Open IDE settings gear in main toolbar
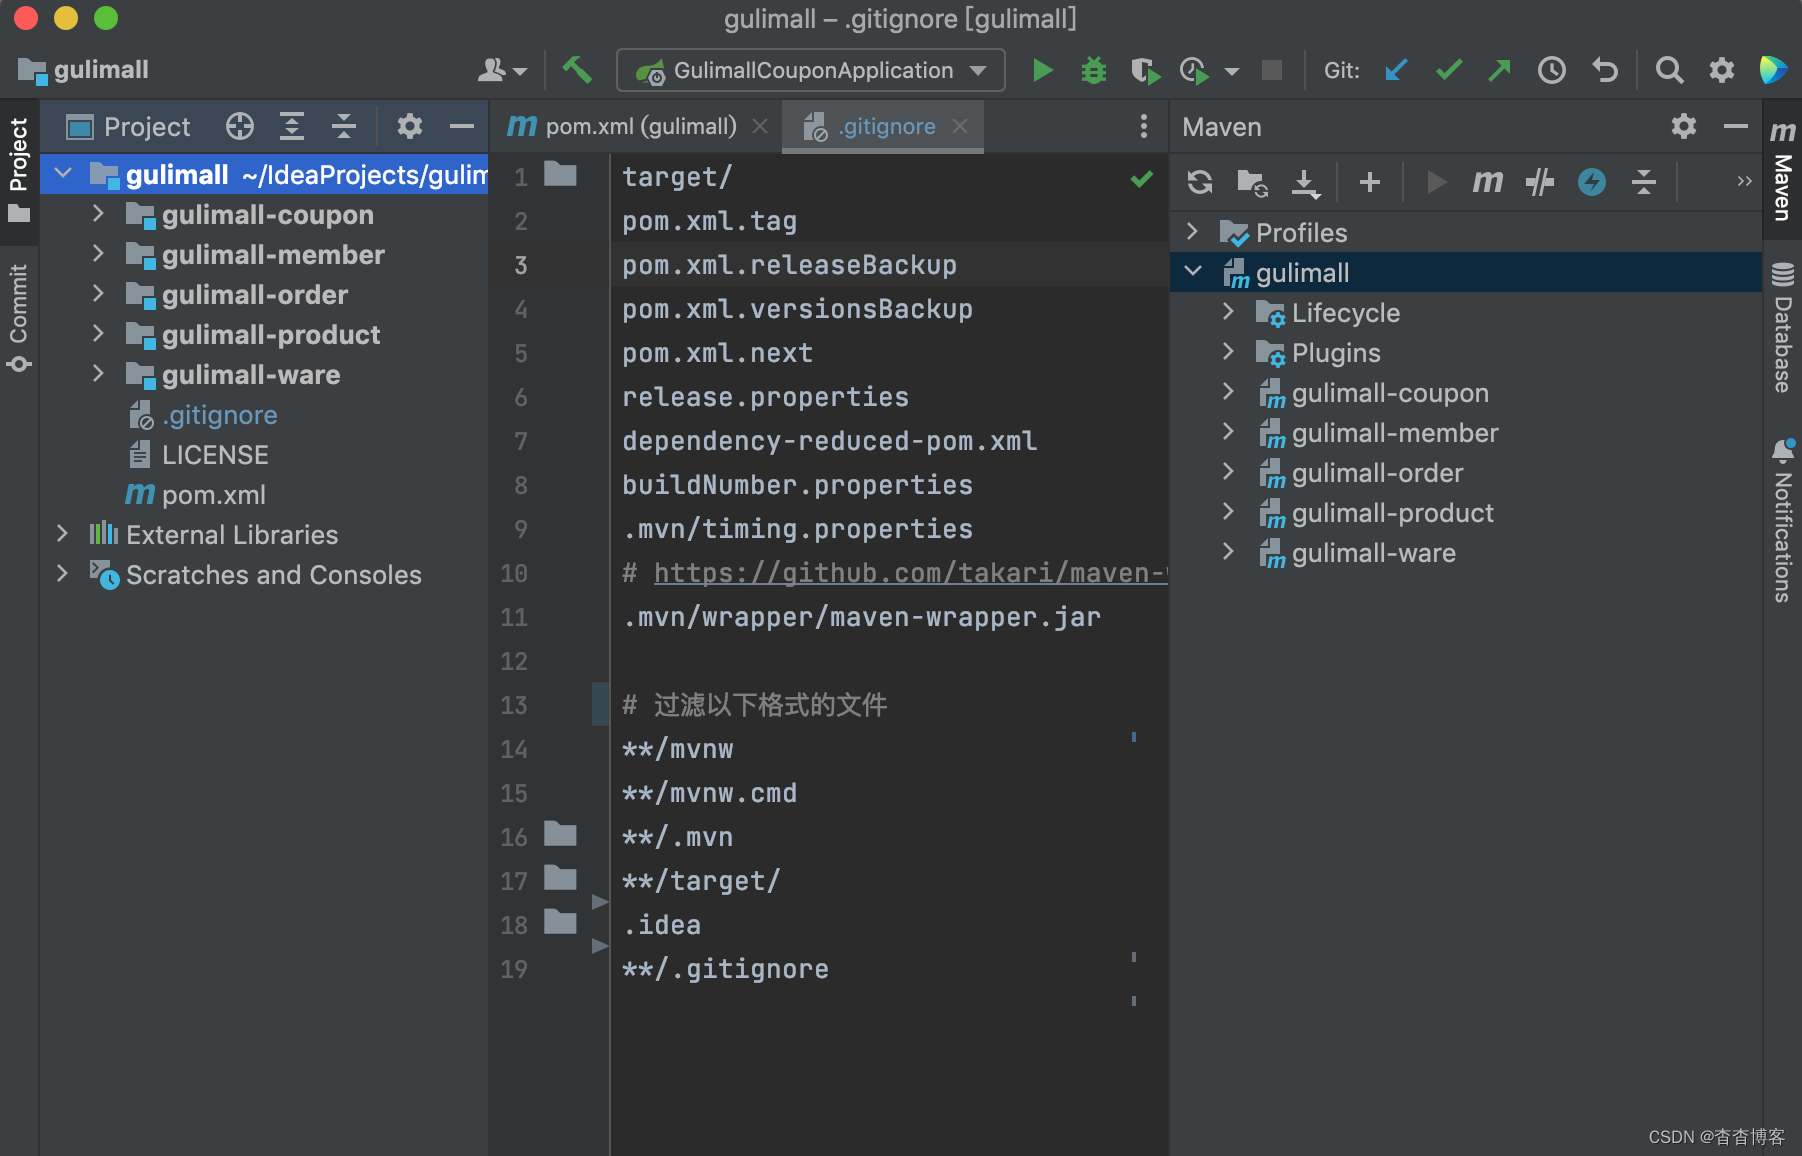 (1721, 70)
